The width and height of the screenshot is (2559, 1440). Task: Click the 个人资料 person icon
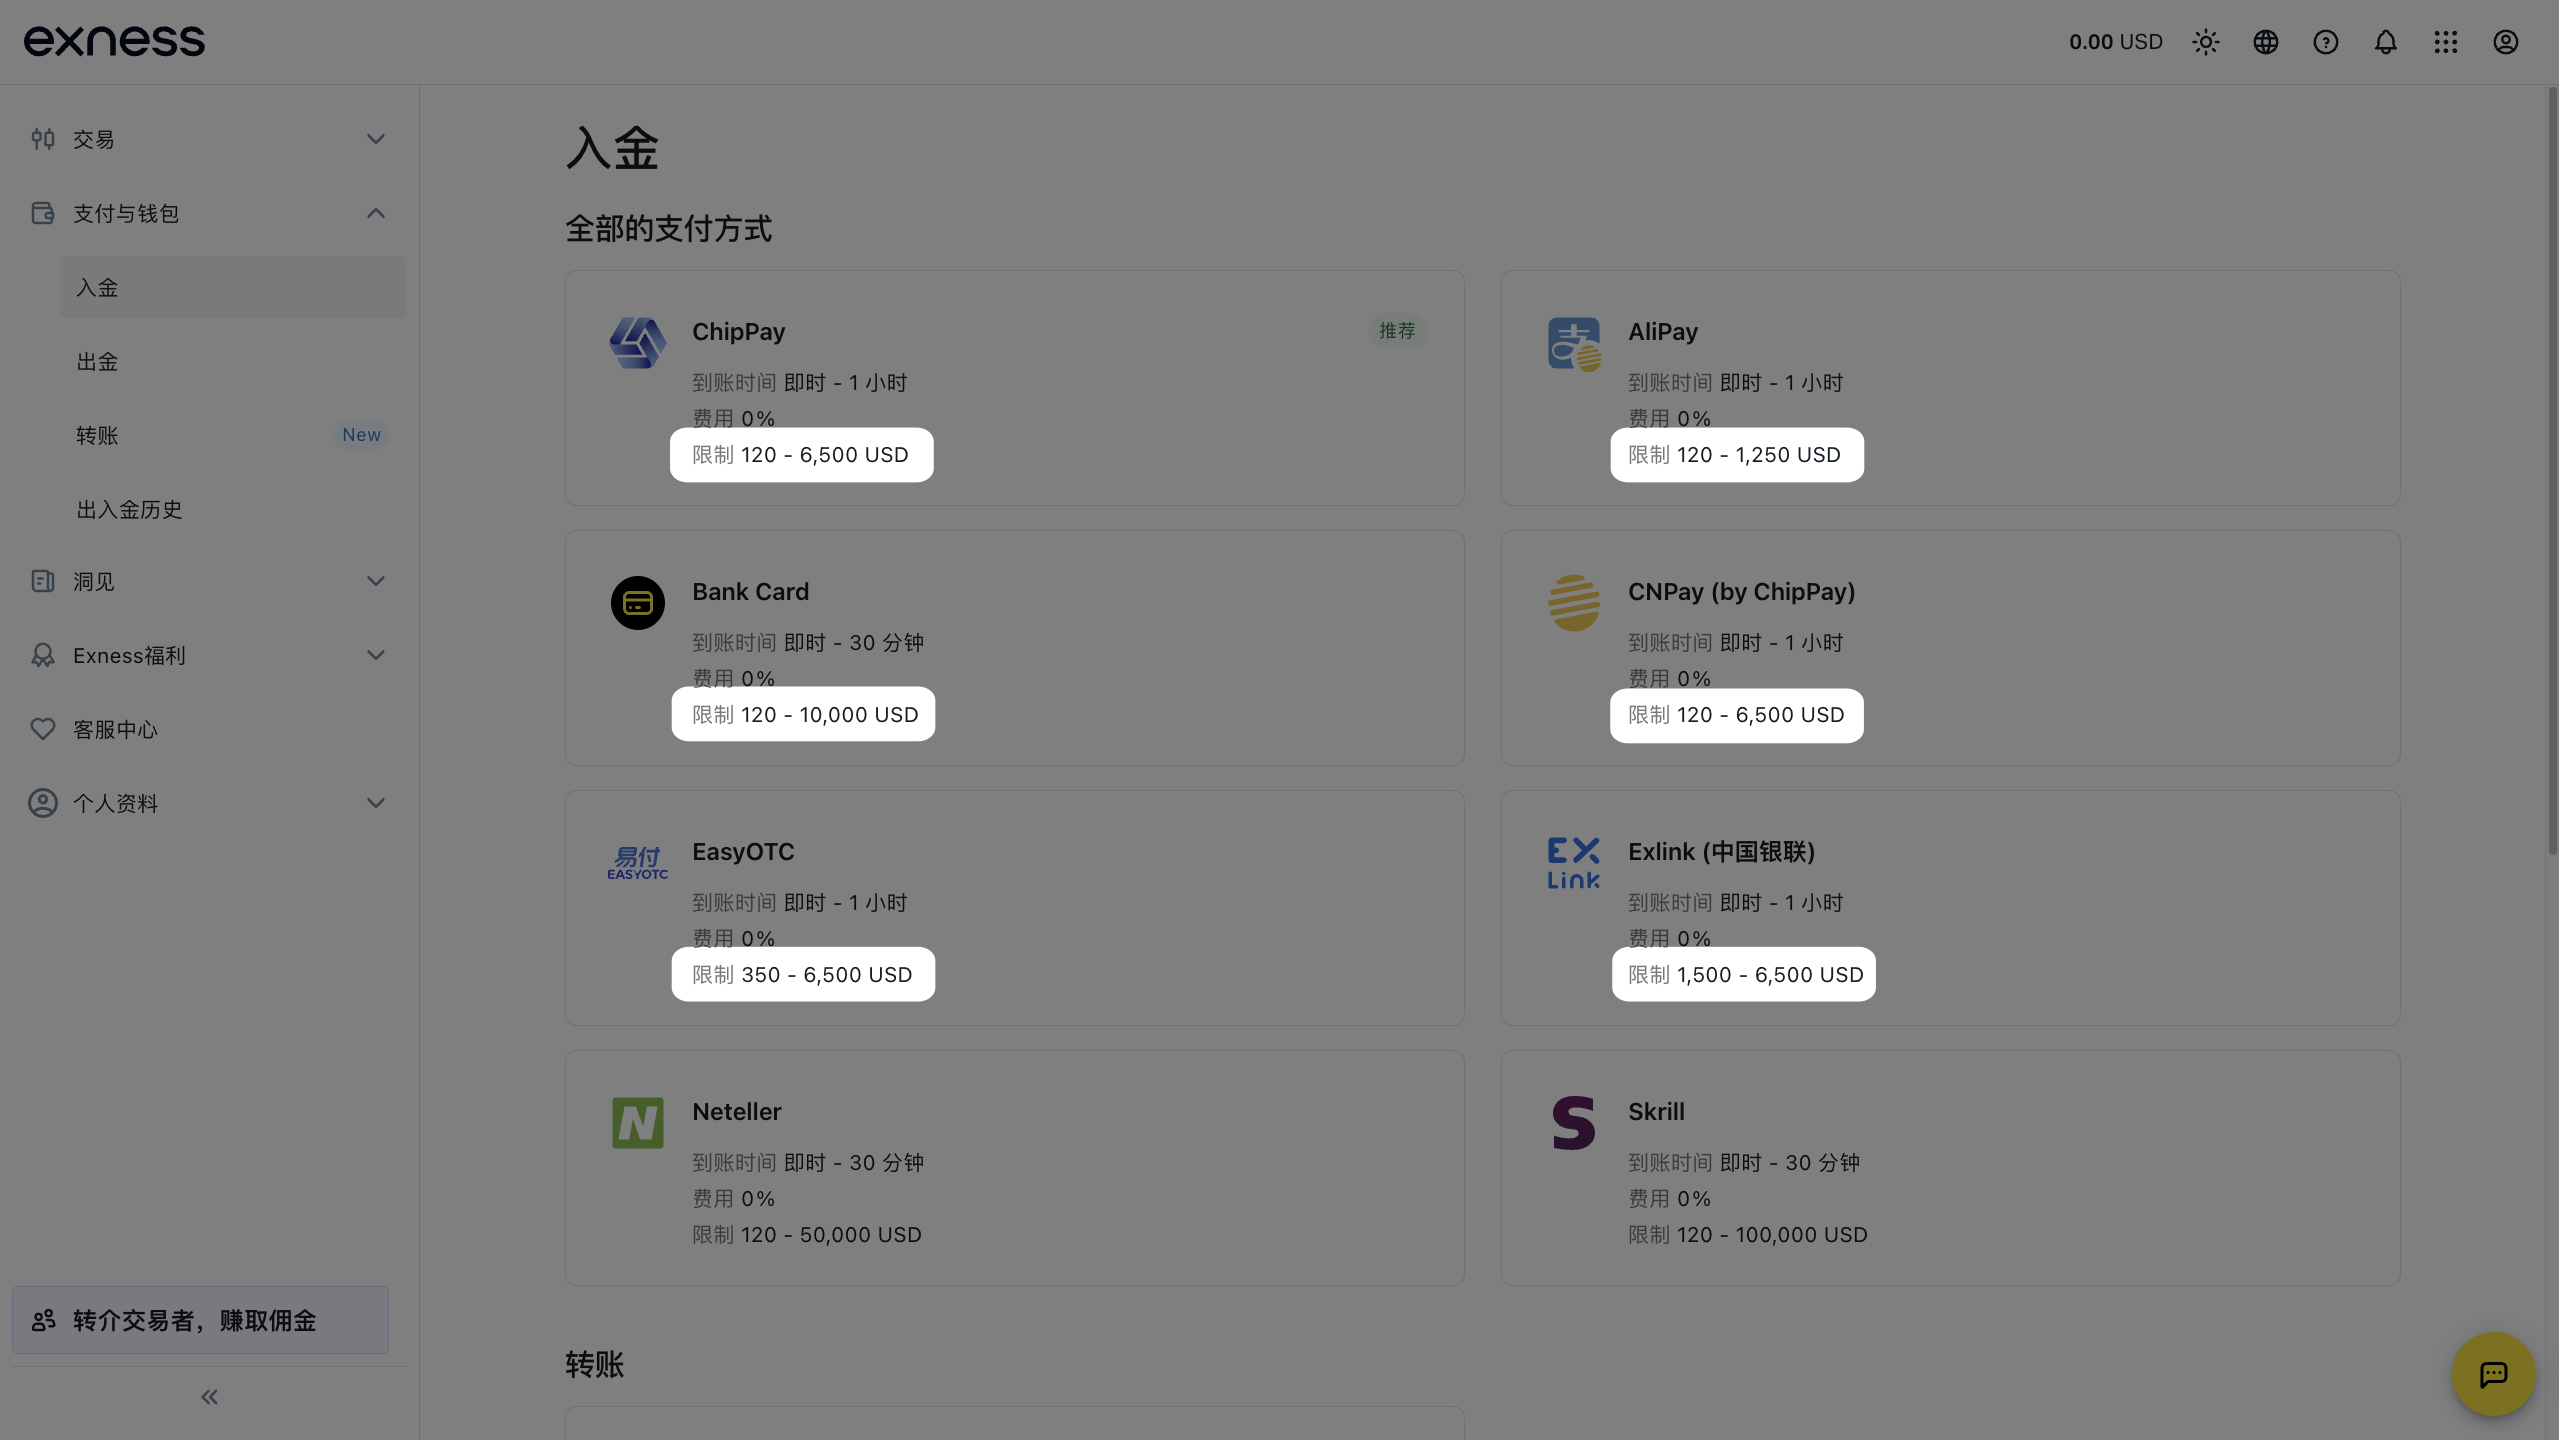pos(43,803)
